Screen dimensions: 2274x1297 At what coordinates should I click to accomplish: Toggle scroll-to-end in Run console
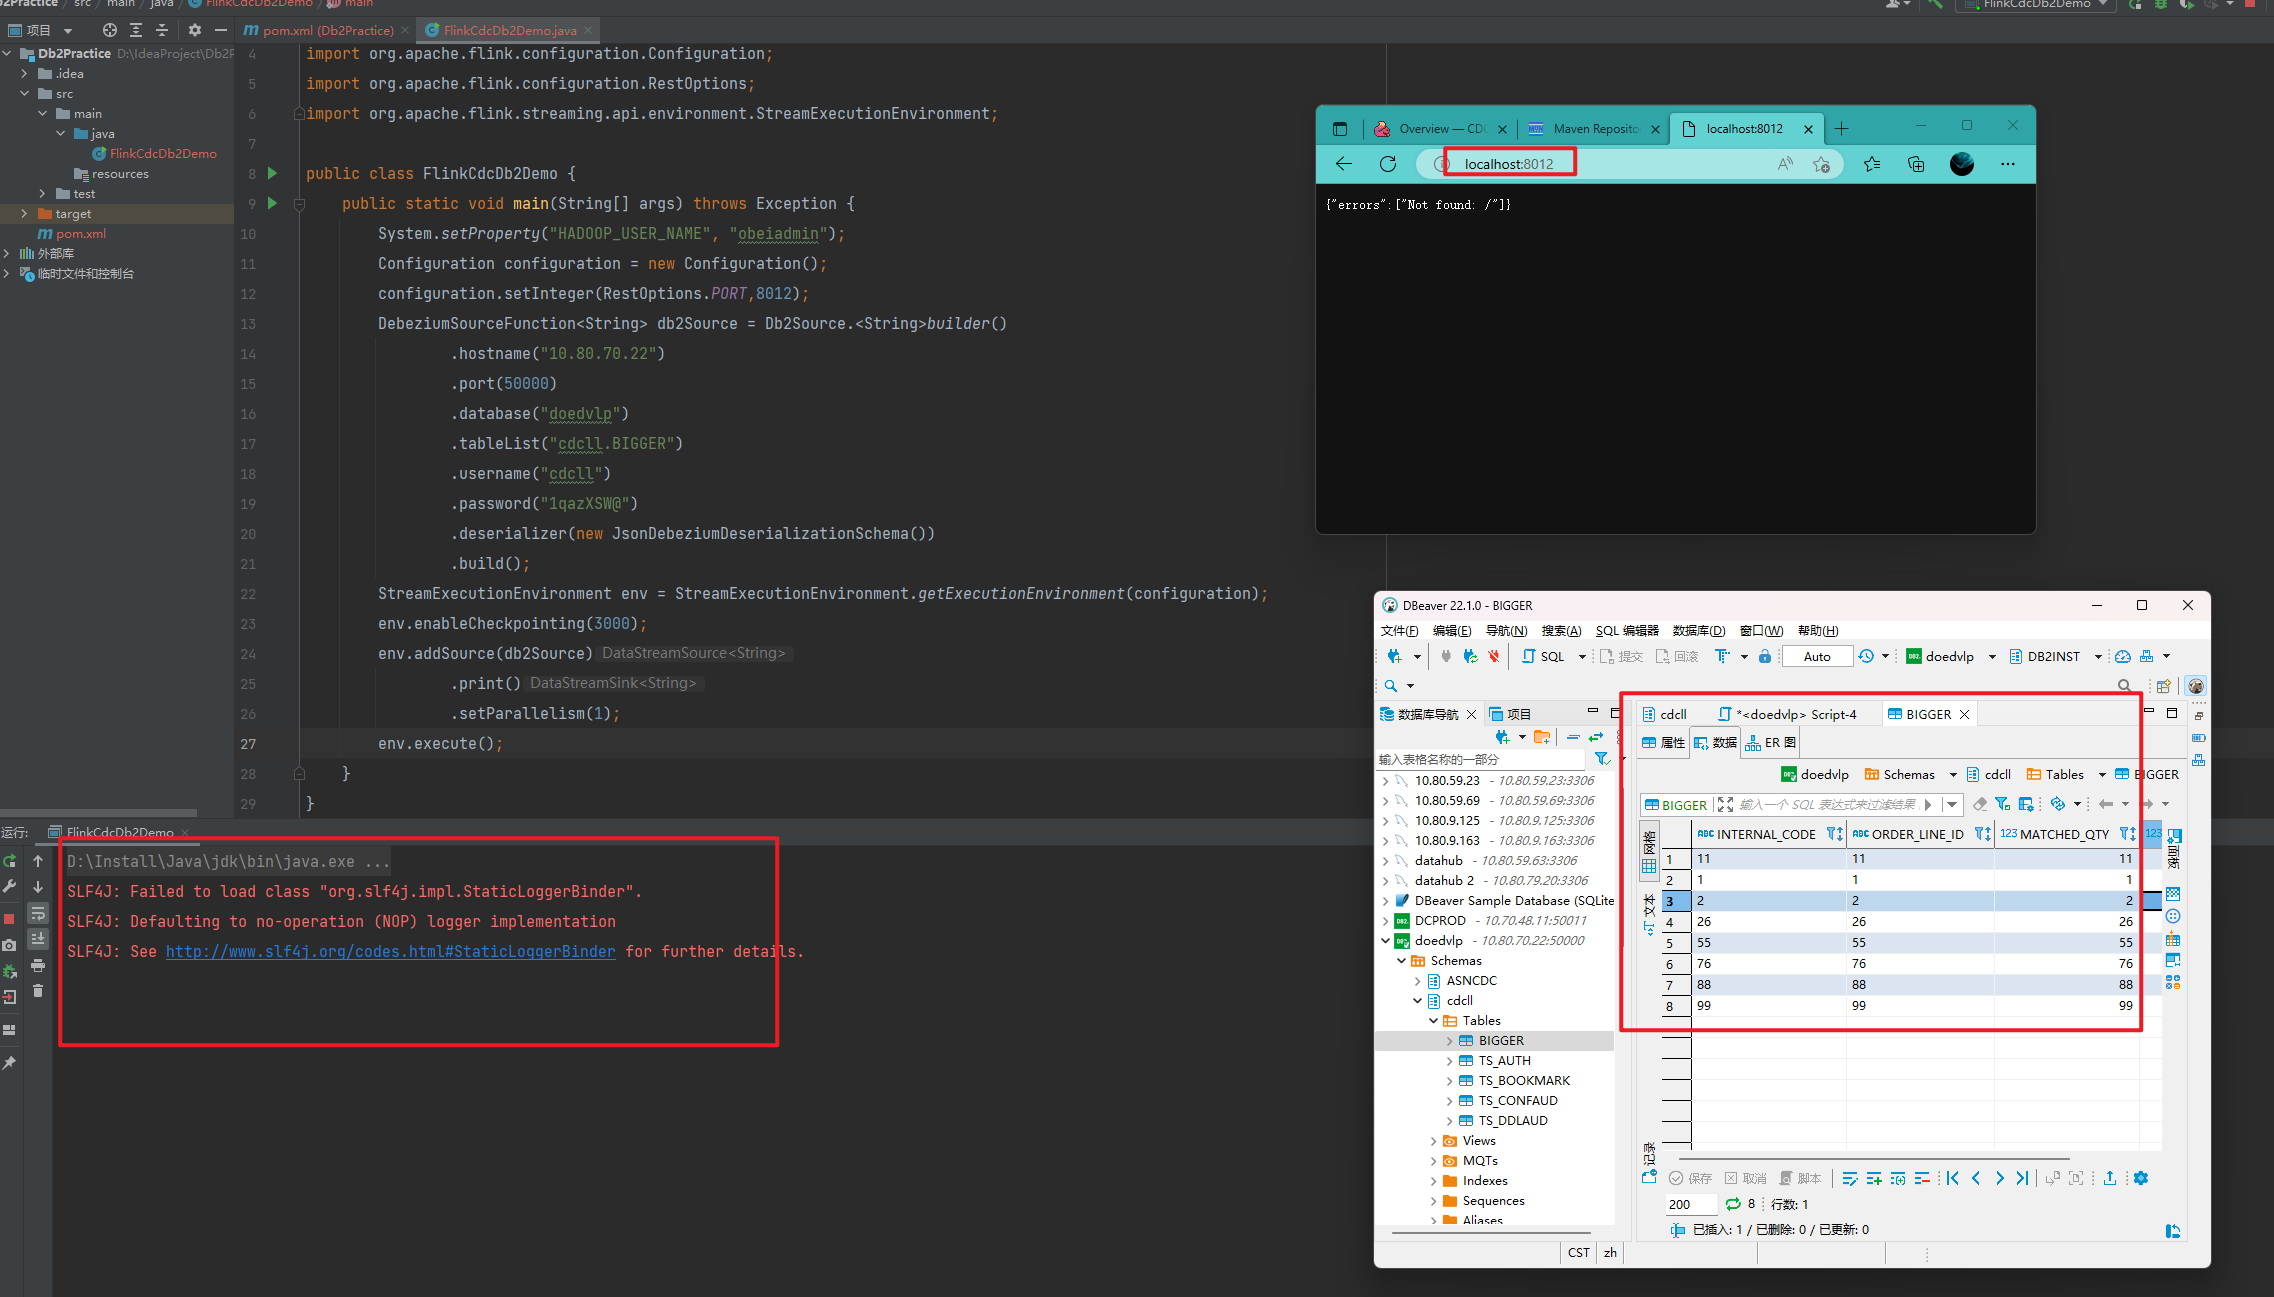point(38,939)
